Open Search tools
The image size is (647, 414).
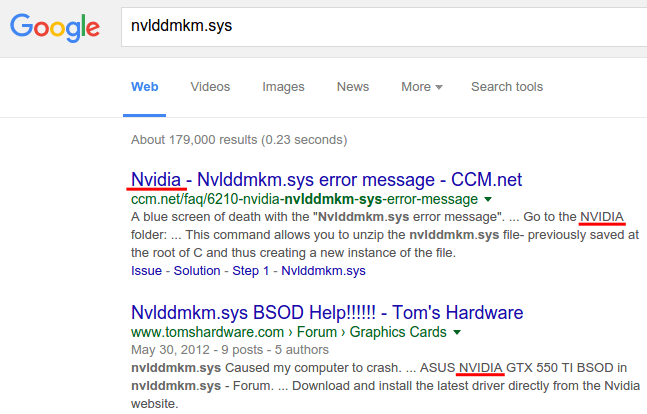click(507, 87)
